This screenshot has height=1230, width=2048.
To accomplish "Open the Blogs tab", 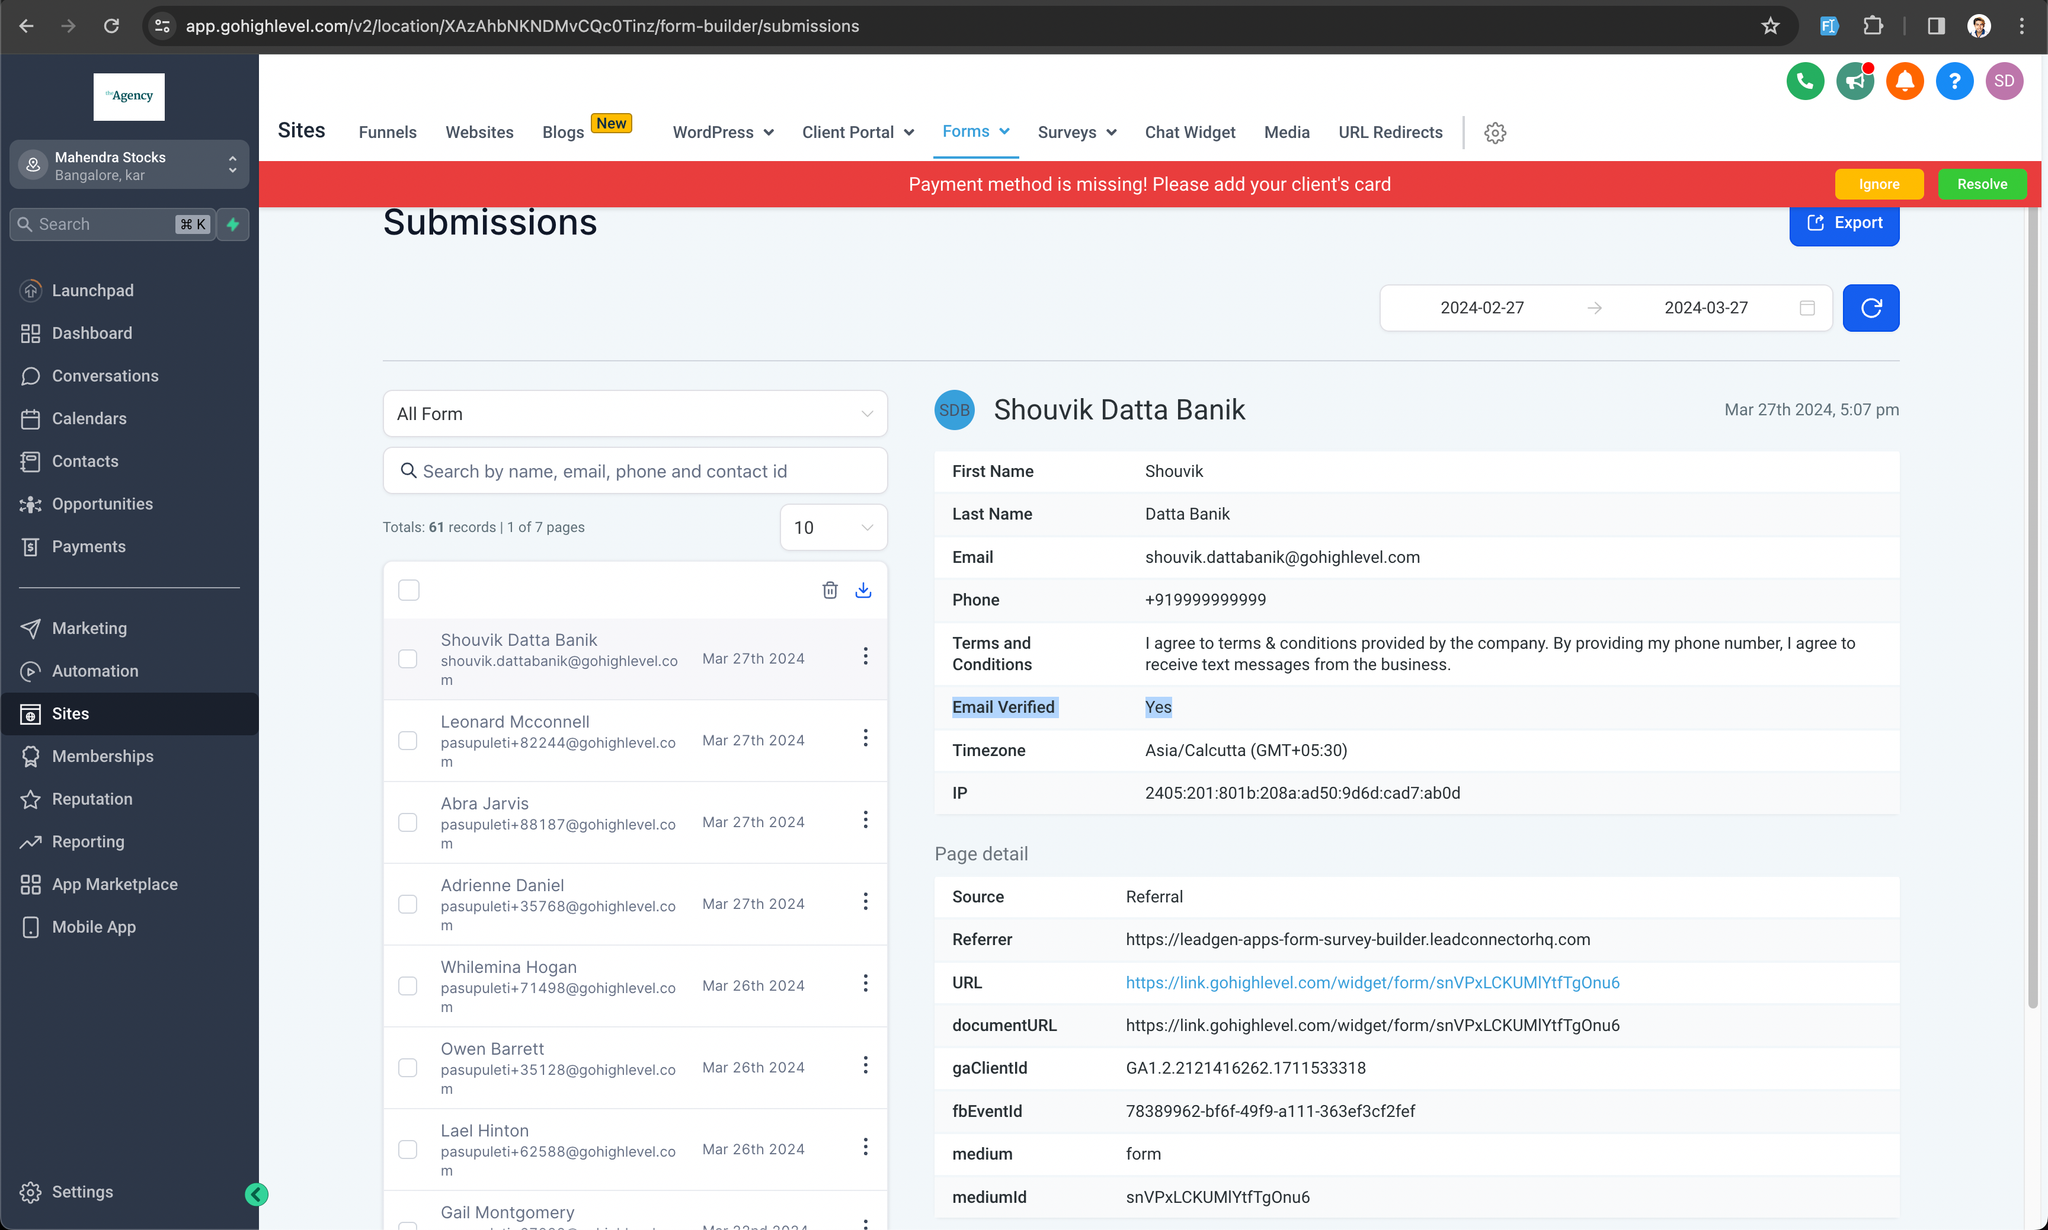I will [x=563, y=133].
